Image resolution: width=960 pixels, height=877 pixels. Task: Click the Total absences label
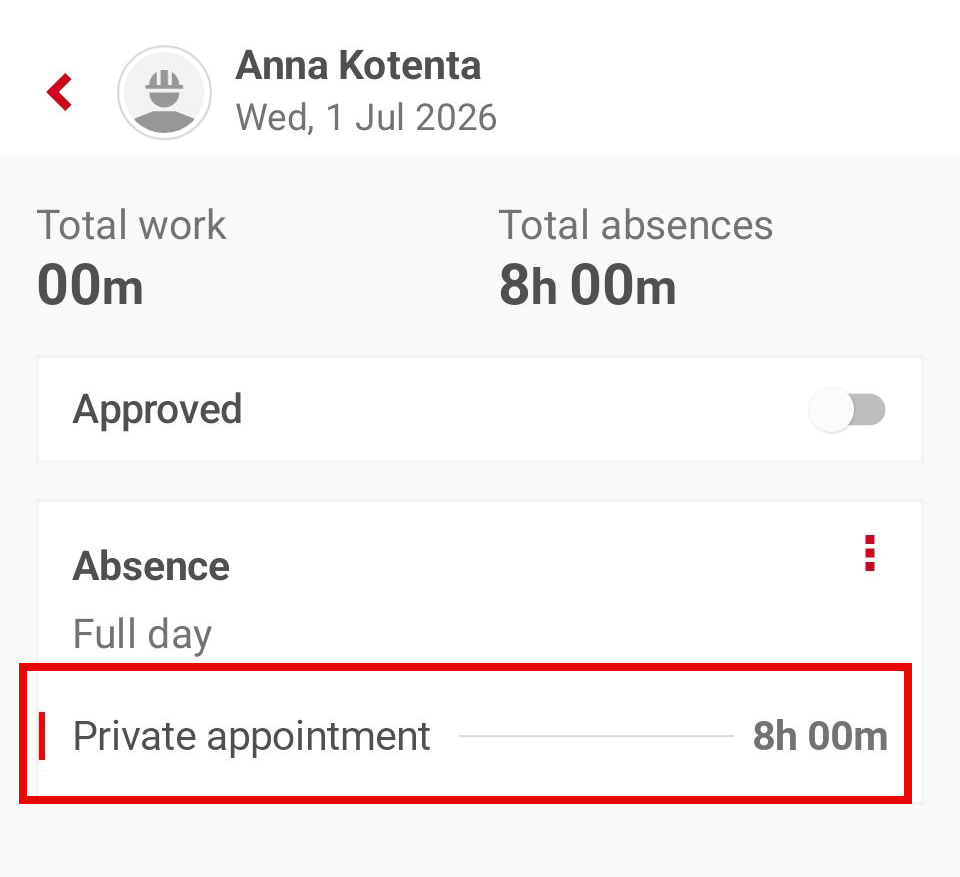pos(636,224)
